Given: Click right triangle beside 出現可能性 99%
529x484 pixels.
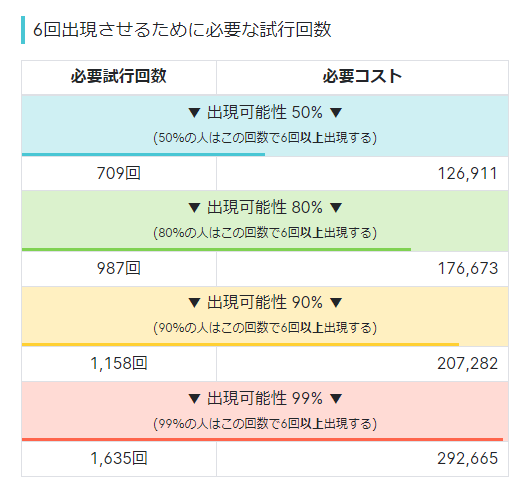Looking at the screenshot, I should pyautogui.click(x=336, y=398).
